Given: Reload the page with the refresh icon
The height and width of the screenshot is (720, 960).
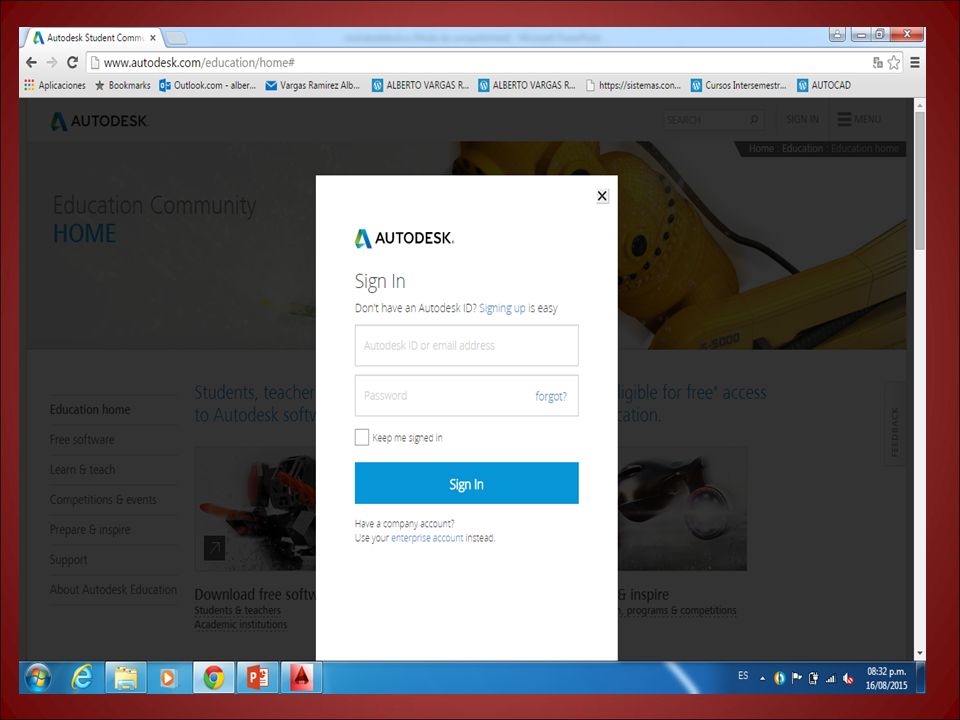Looking at the screenshot, I should [72, 62].
